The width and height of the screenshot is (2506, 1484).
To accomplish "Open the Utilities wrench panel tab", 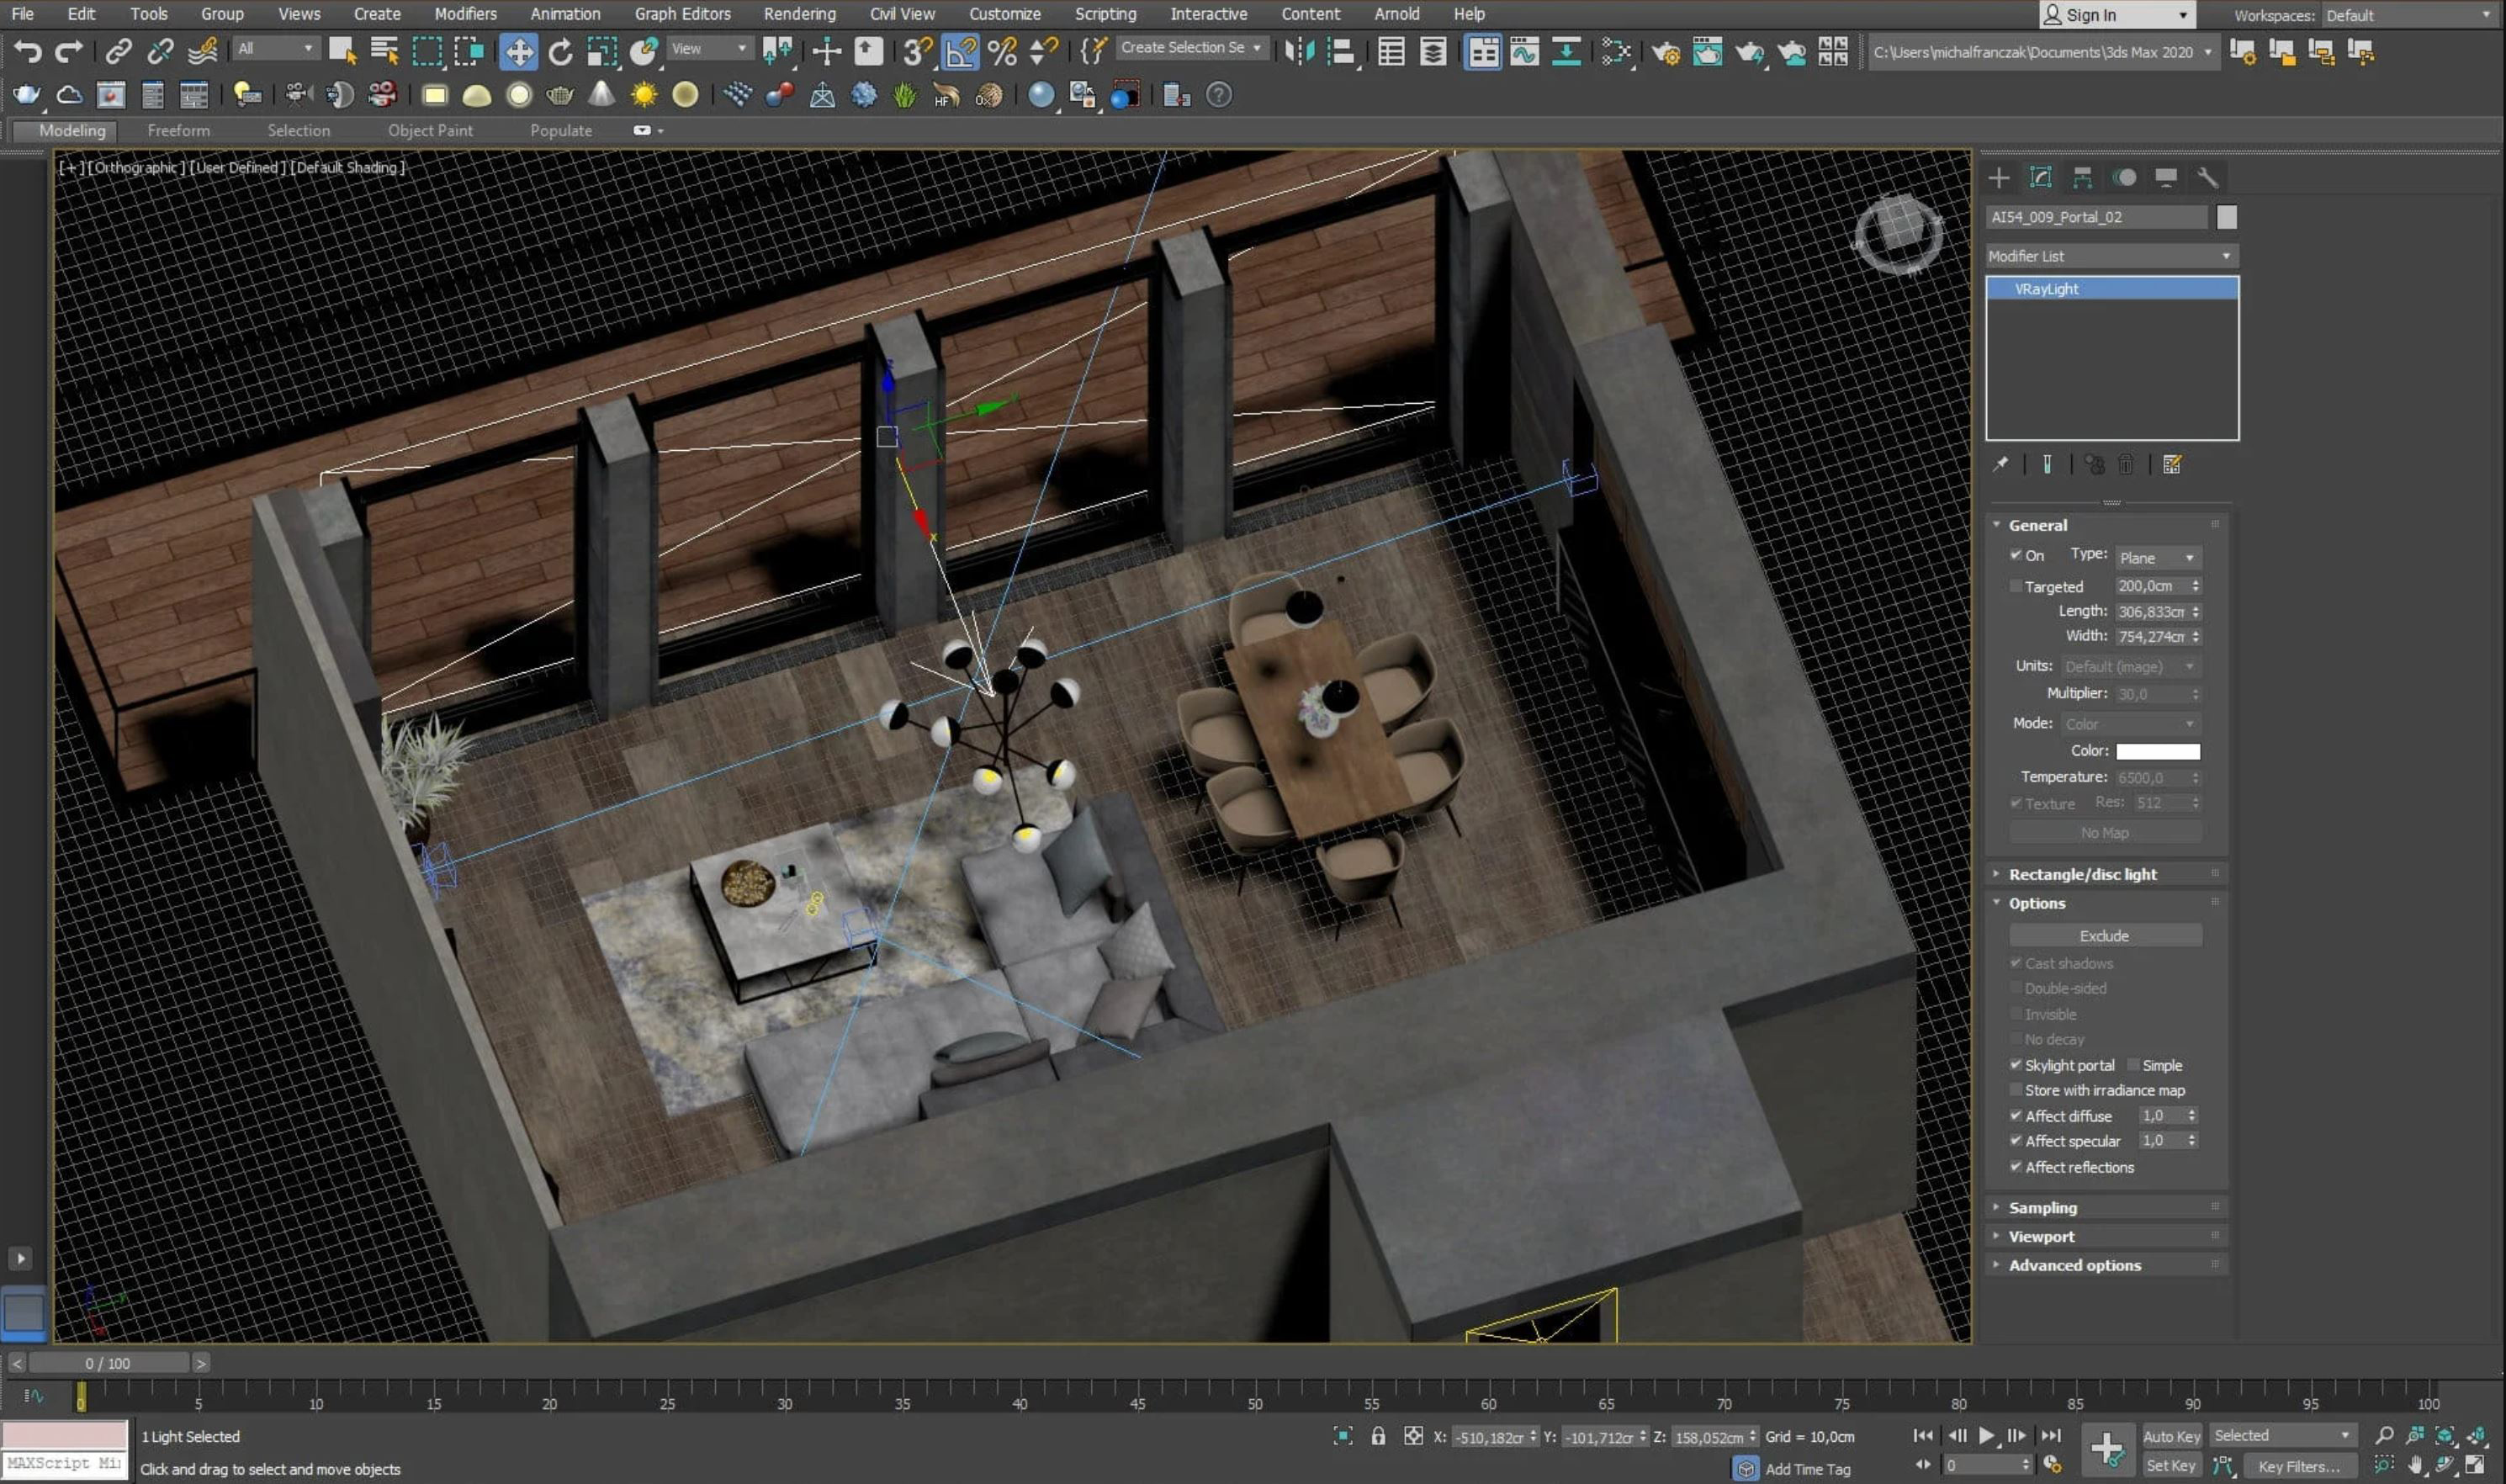I will 2207,178.
